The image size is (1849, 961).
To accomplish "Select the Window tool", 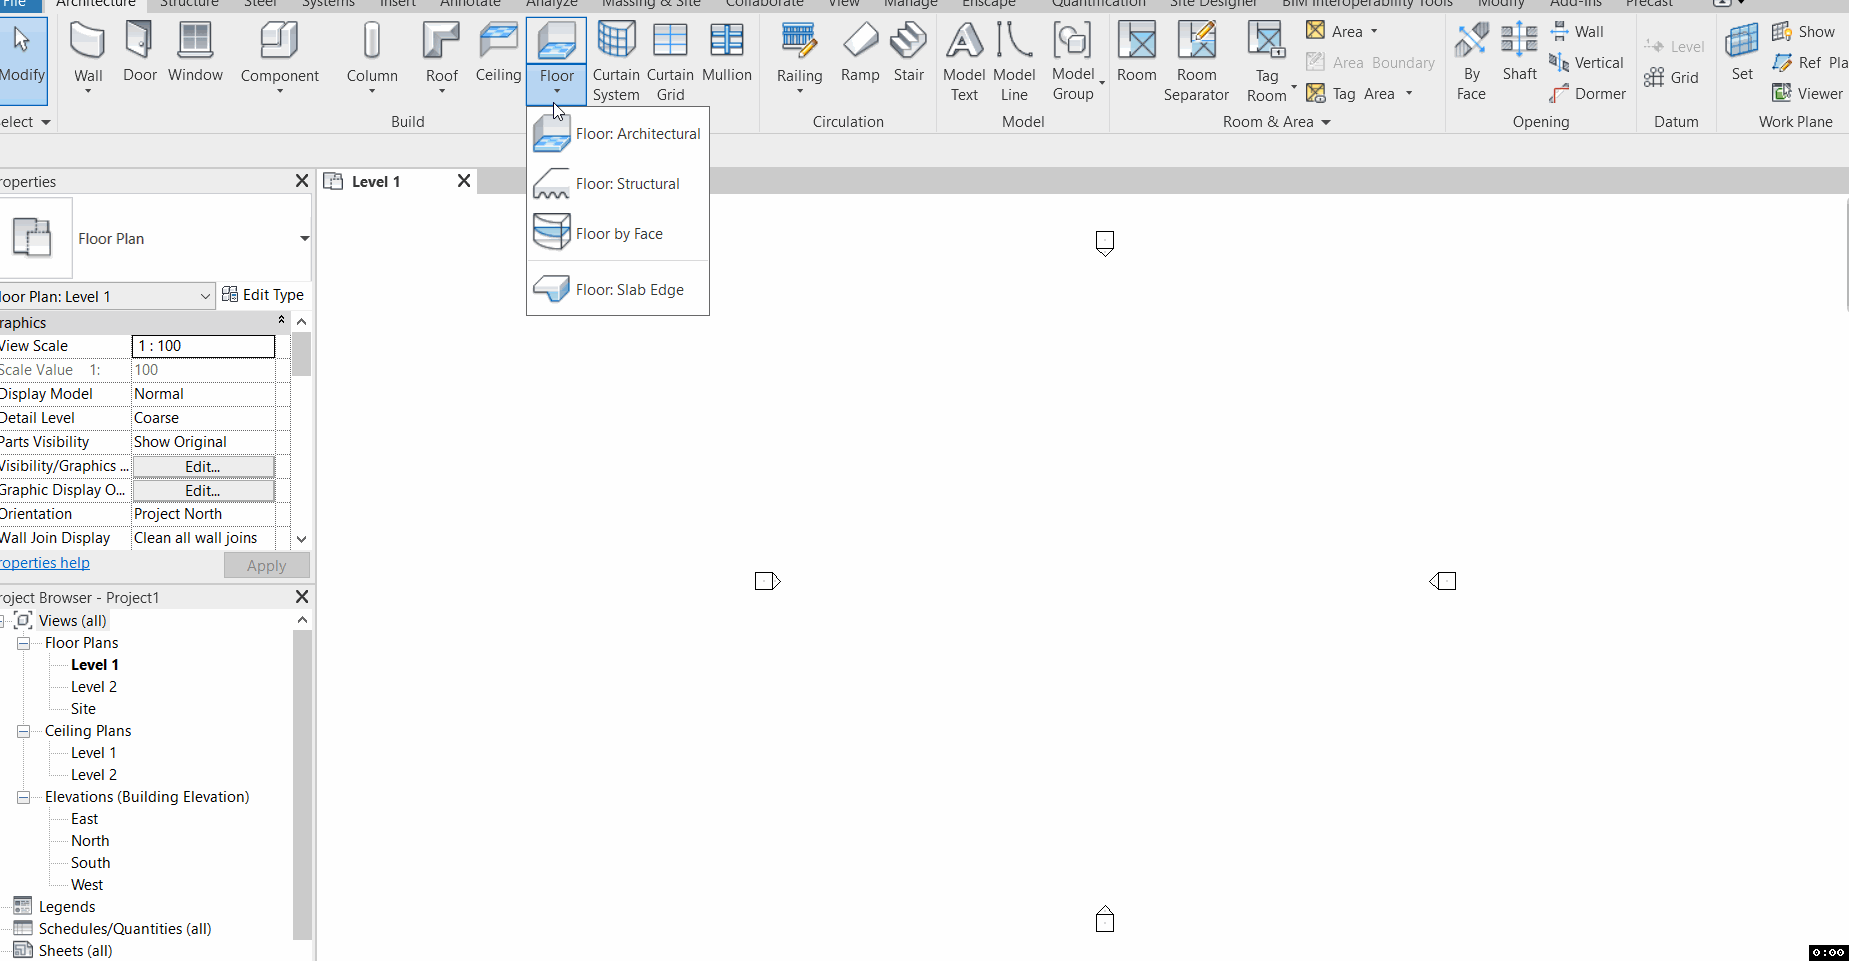I will [195, 50].
